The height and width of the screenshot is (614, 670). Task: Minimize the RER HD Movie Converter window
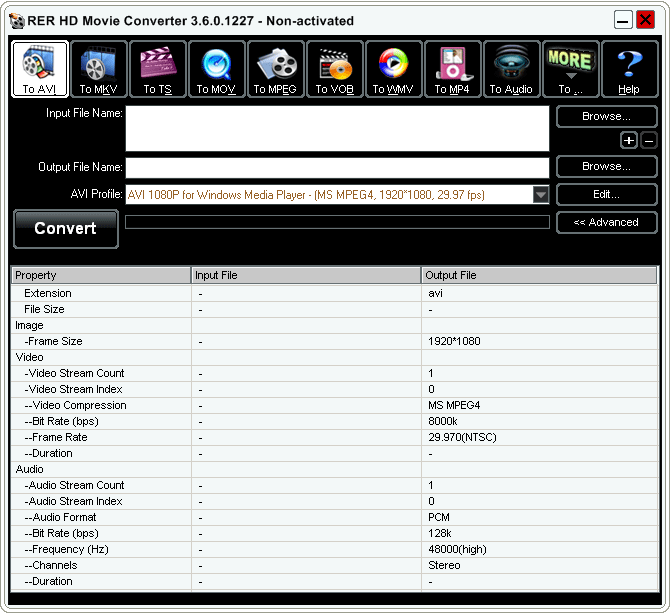pyautogui.click(x=623, y=20)
